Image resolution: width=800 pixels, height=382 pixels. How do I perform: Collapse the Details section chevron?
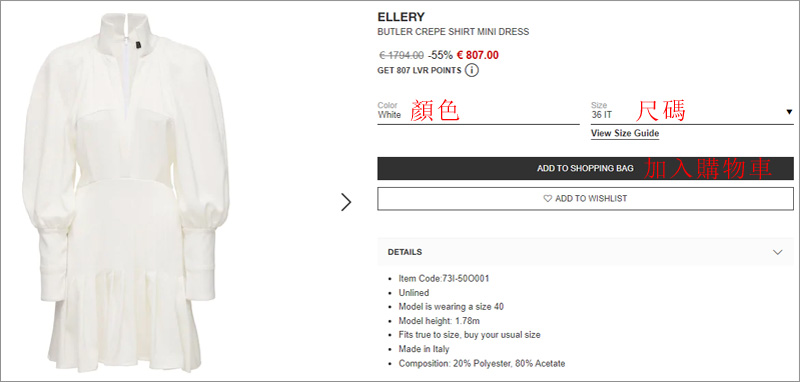pos(778,252)
